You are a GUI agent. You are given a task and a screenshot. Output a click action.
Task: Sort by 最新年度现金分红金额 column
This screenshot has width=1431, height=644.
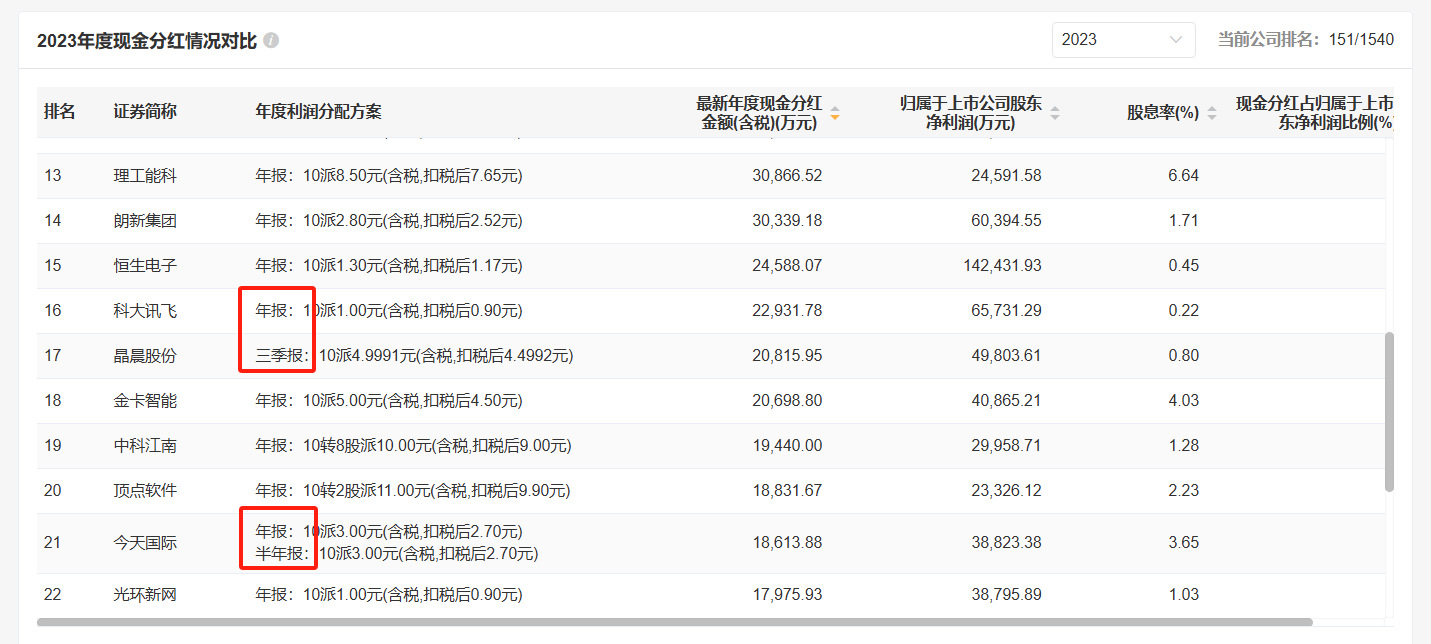click(834, 113)
